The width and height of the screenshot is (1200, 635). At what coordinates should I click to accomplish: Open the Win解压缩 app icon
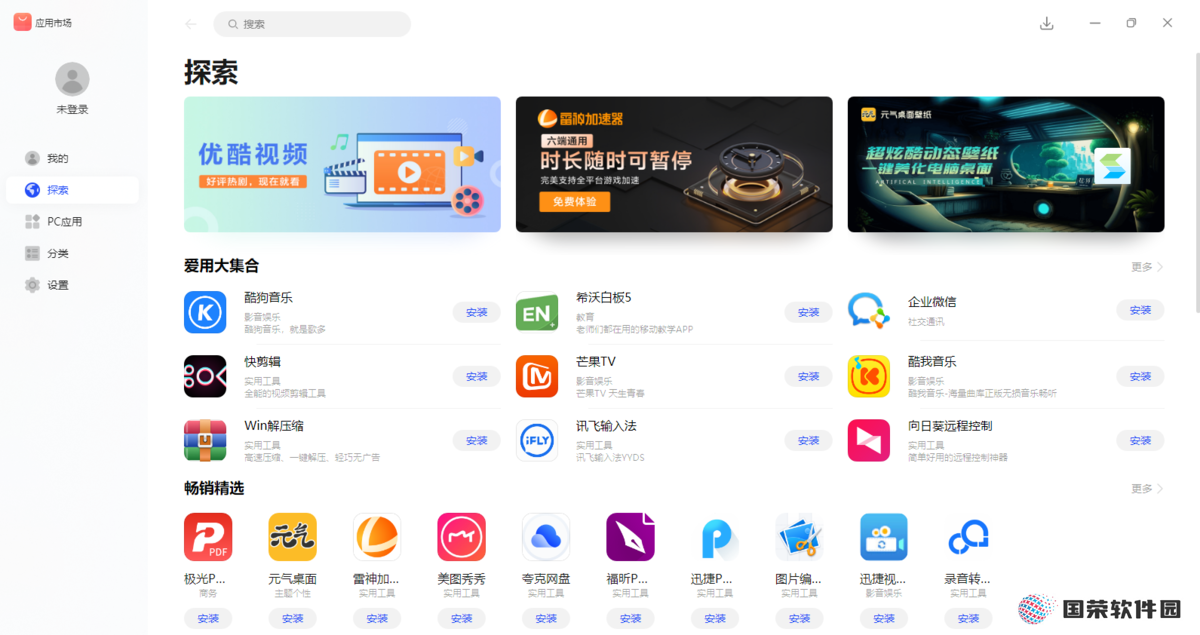pos(205,440)
